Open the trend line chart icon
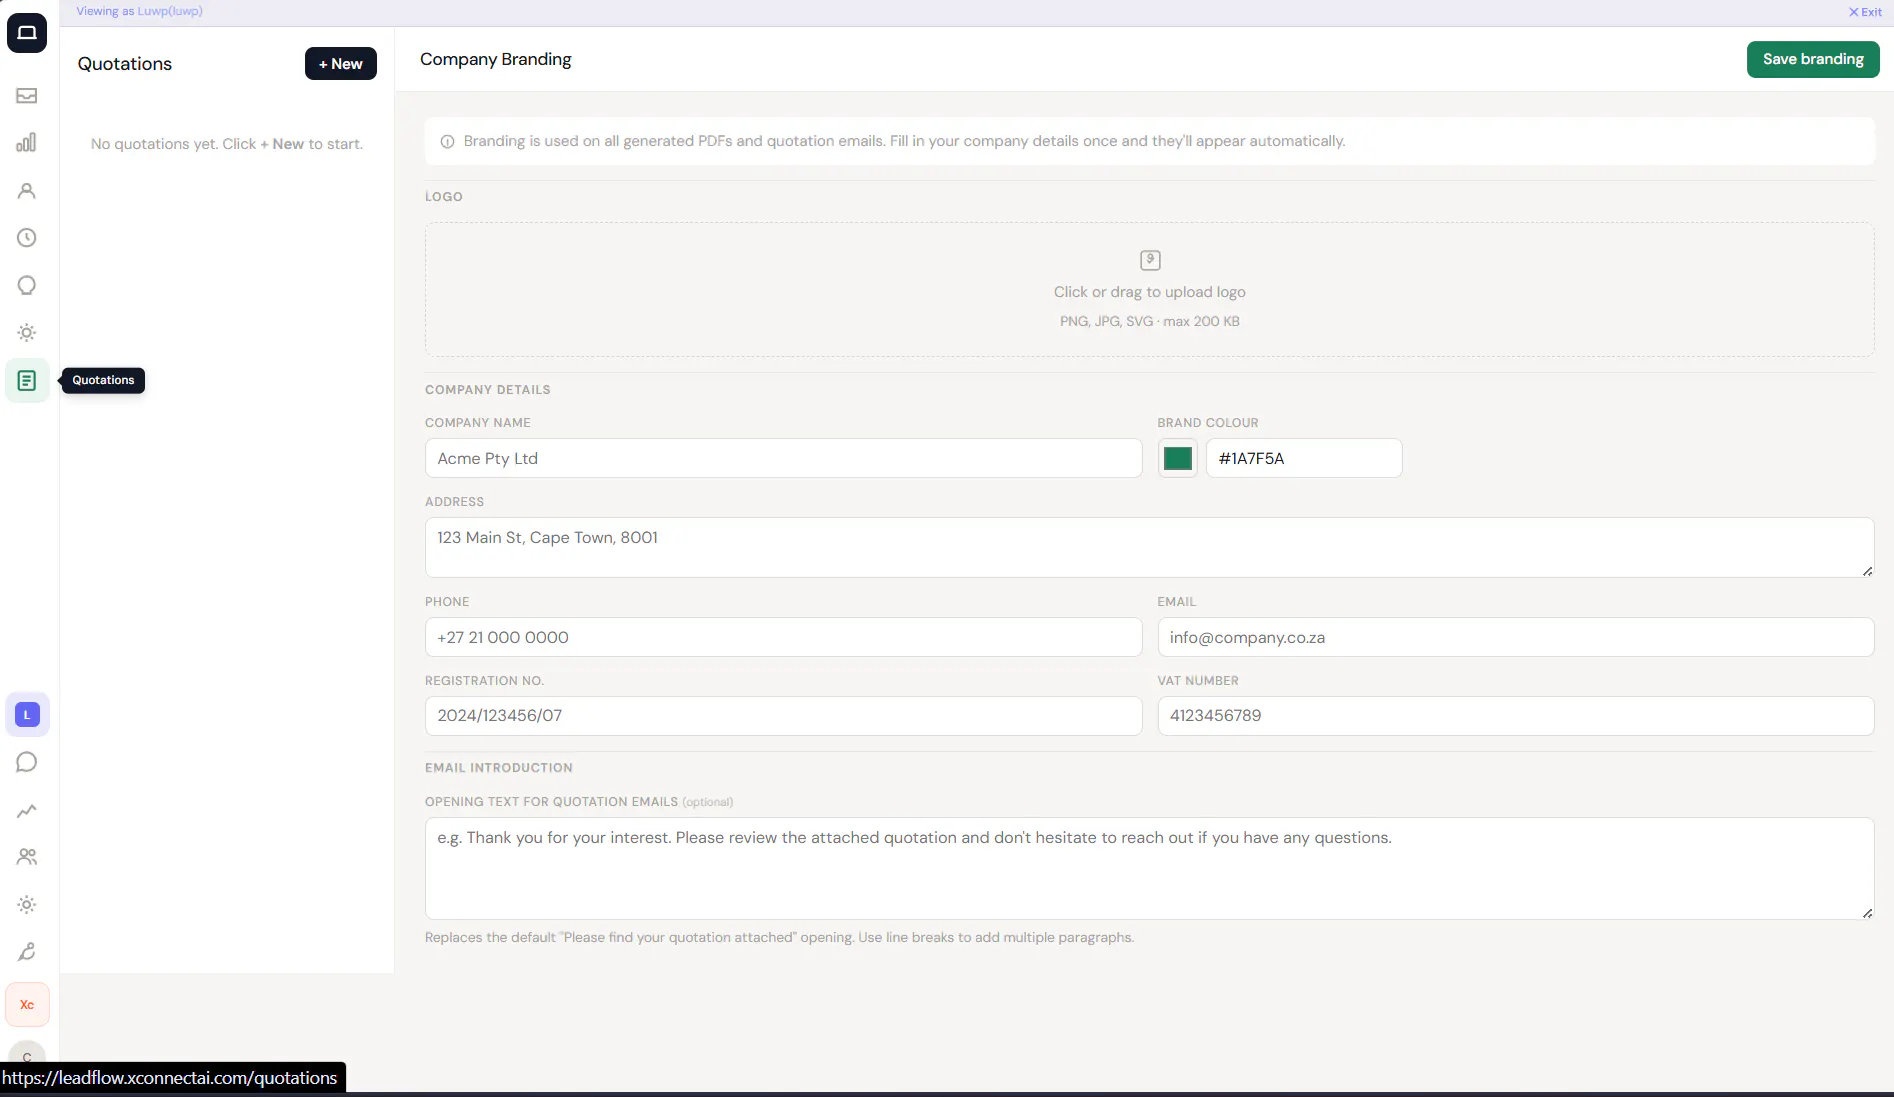 (x=27, y=810)
